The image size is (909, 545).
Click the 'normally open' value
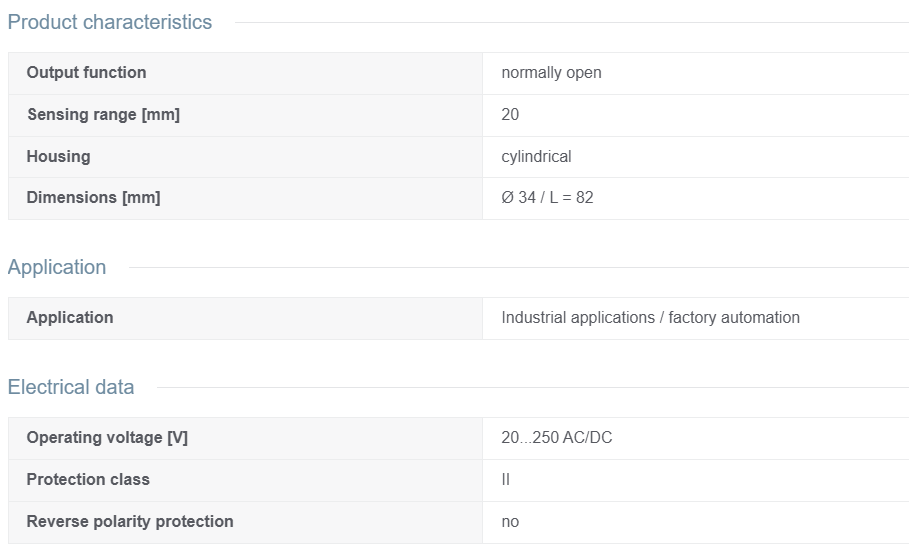click(x=551, y=72)
